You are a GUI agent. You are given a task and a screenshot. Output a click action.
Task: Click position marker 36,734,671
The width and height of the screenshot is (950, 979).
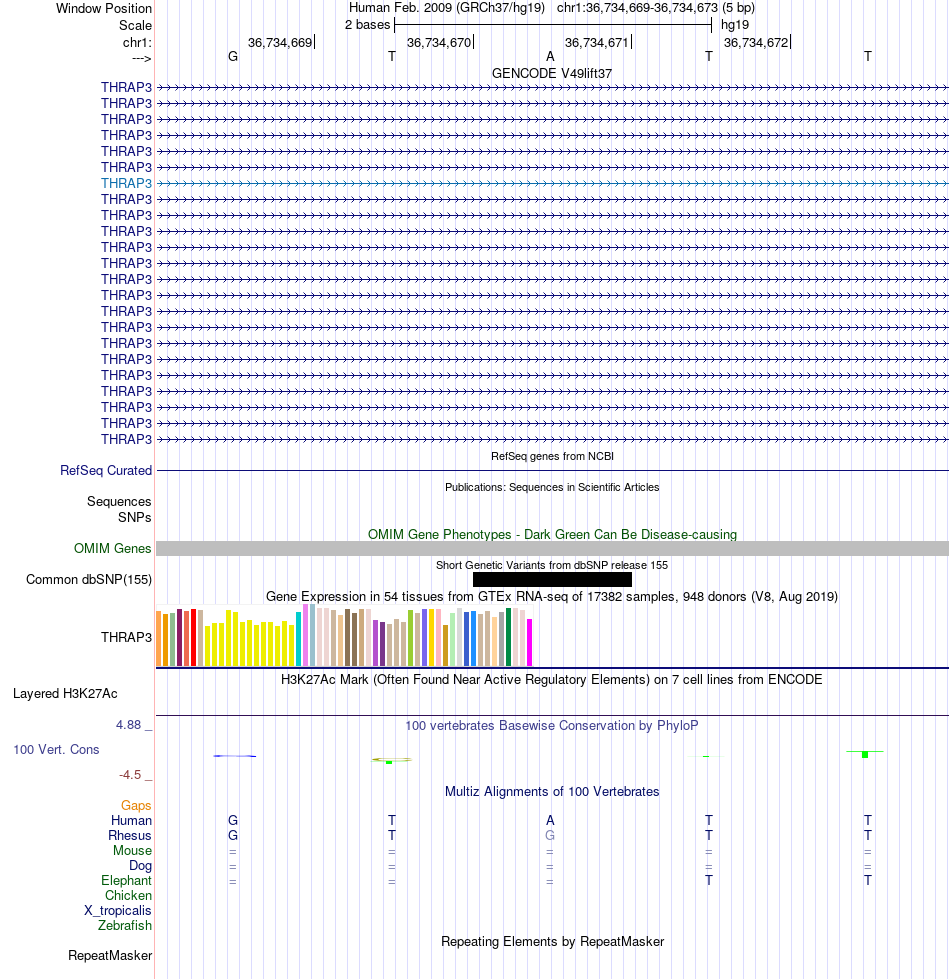point(597,42)
